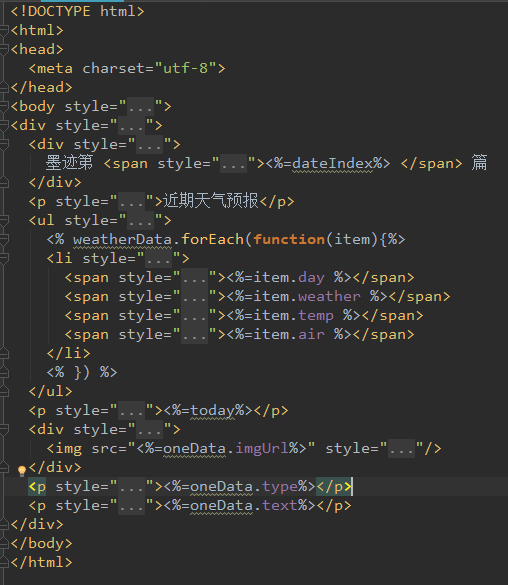The height and width of the screenshot is (585, 508).
Task: Toggle fold marker beside </html> line
Action: click(3, 563)
